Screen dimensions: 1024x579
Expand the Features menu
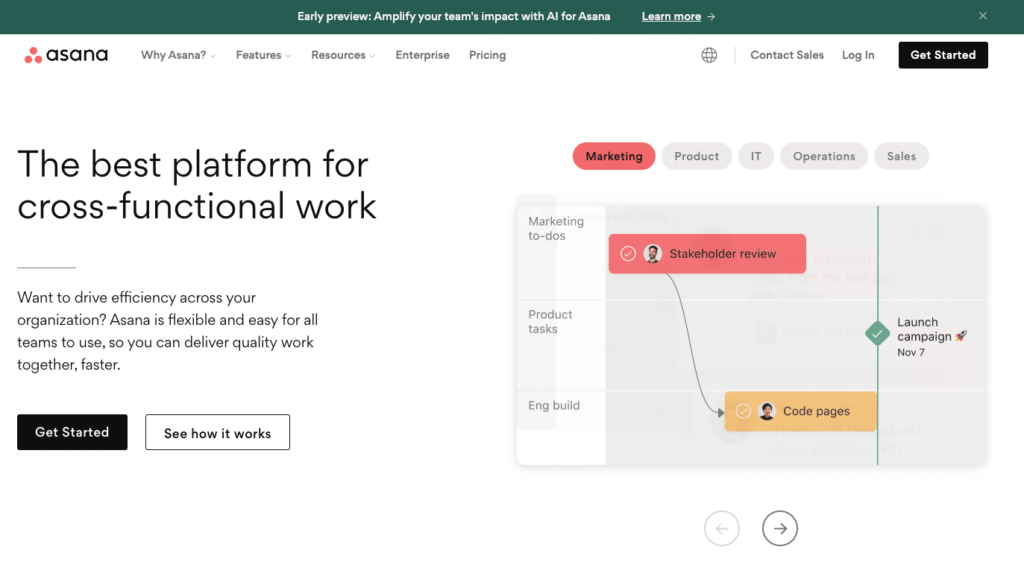[263, 55]
